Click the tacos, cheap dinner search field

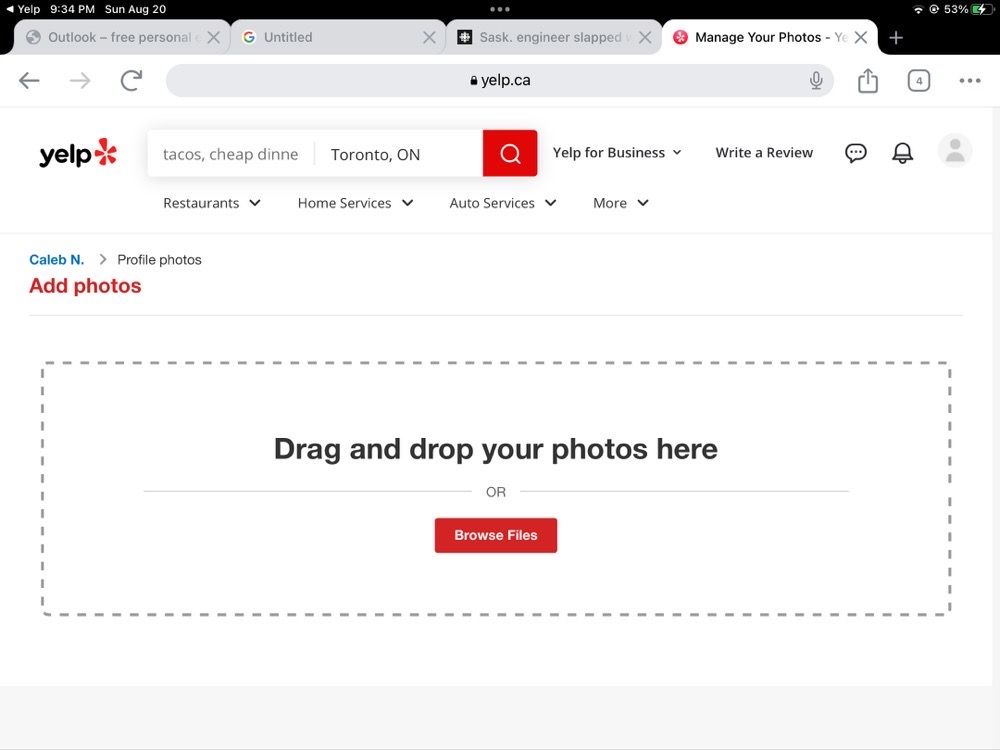231,154
